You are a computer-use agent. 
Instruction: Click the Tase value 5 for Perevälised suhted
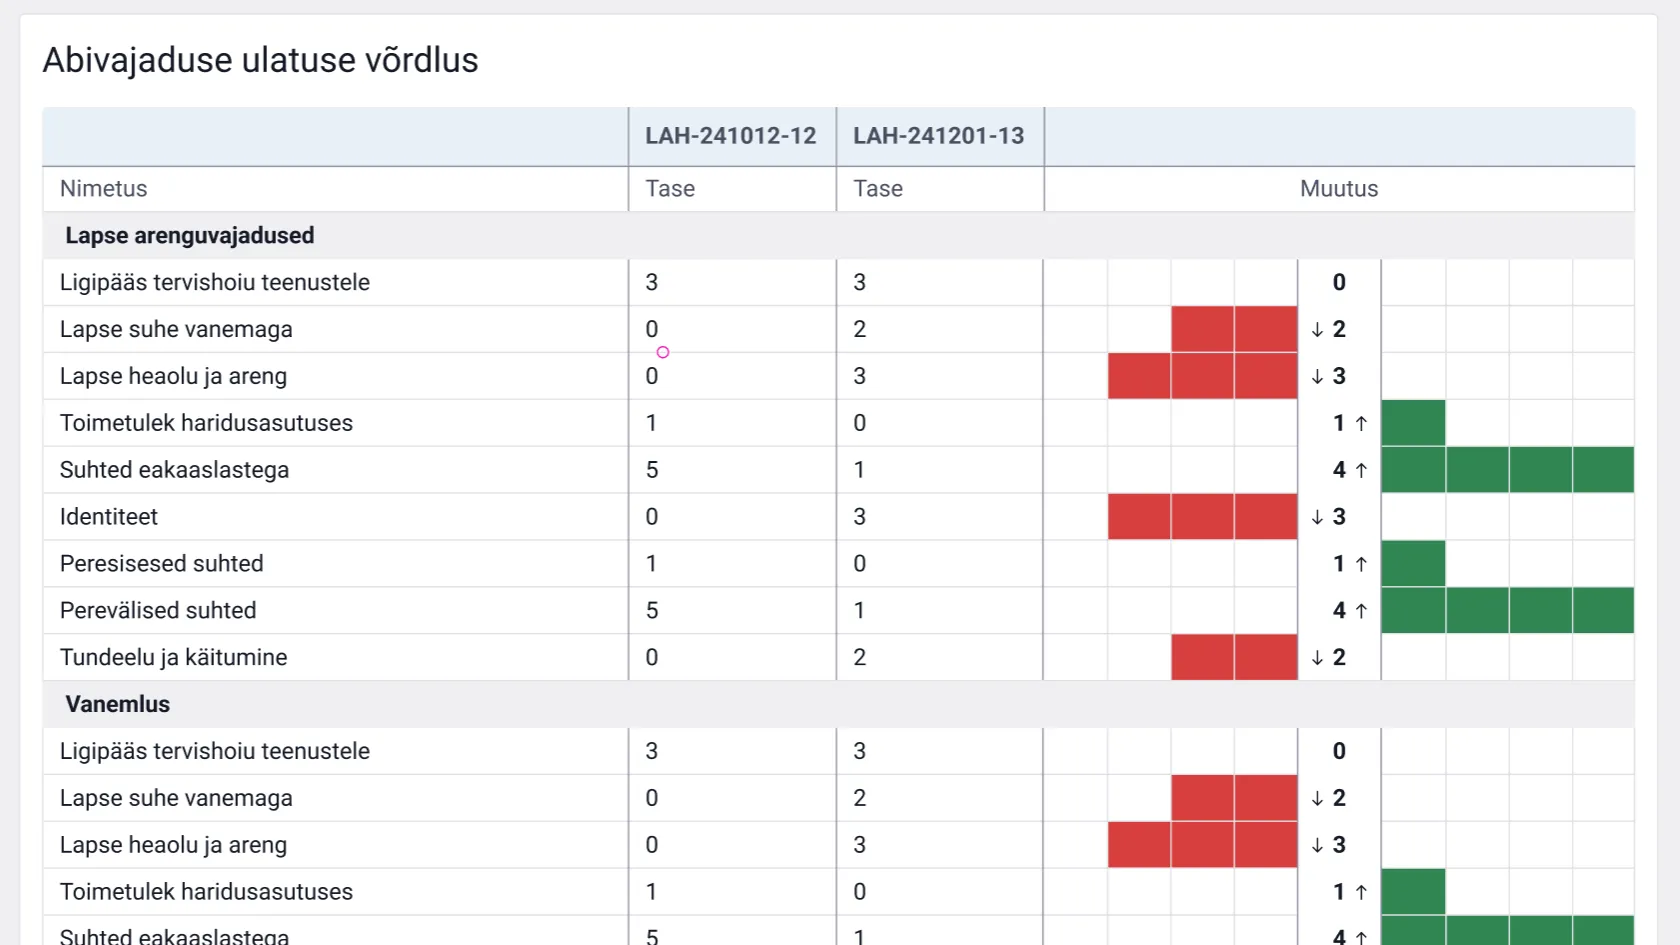652,611
